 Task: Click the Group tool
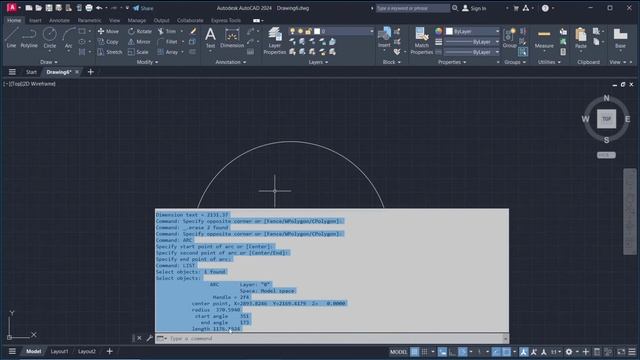coord(509,38)
